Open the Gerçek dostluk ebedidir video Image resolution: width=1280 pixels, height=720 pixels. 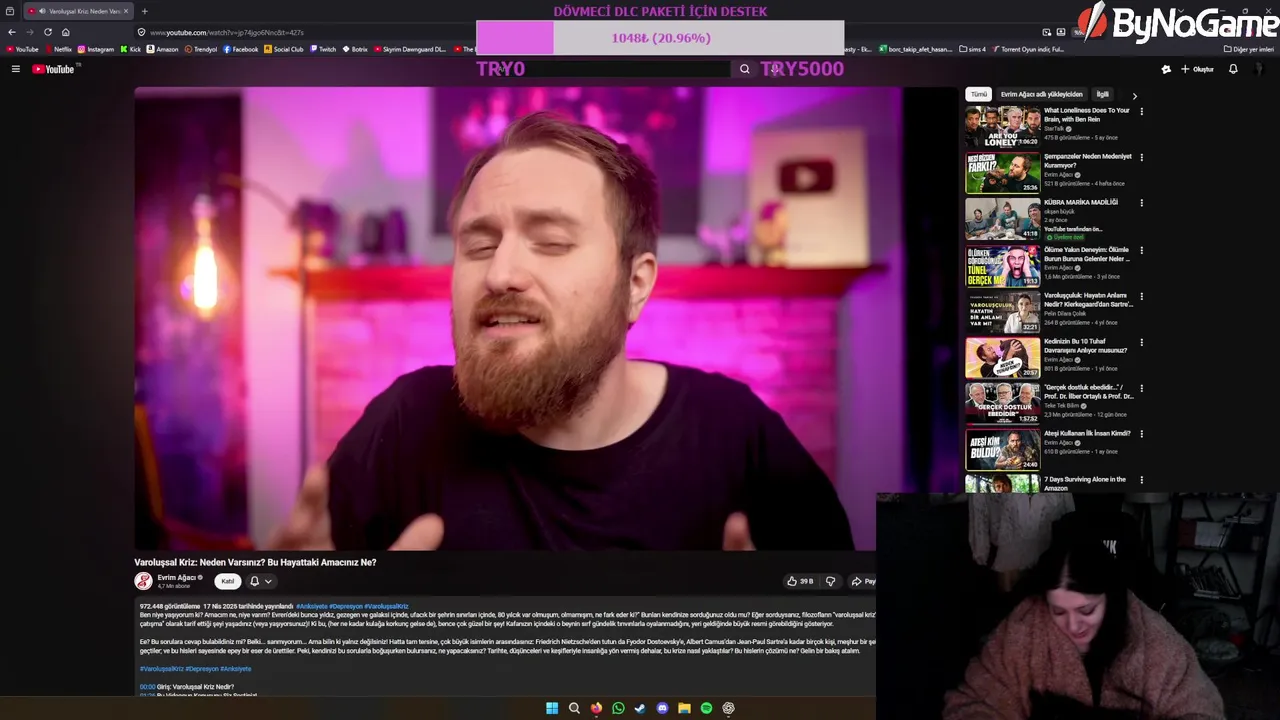click(x=1002, y=404)
